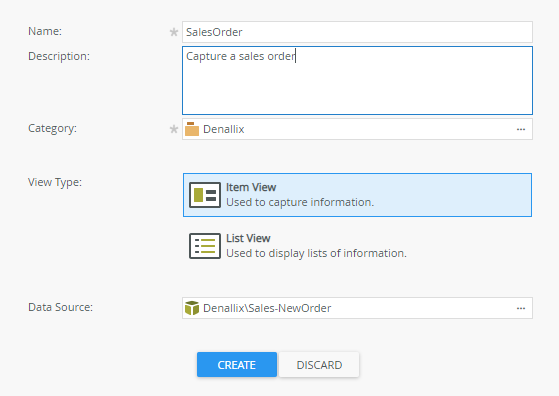Click the 'Used to capture information' description
The image size is (559, 396).
click(300, 202)
